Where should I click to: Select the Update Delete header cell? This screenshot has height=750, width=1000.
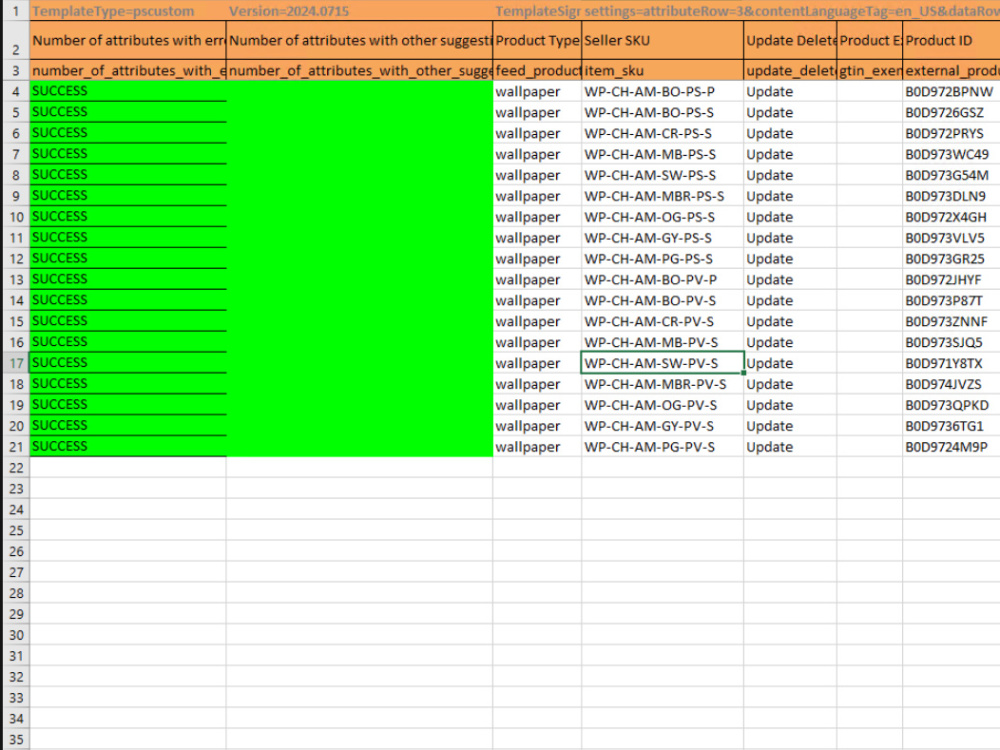(x=790, y=40)
